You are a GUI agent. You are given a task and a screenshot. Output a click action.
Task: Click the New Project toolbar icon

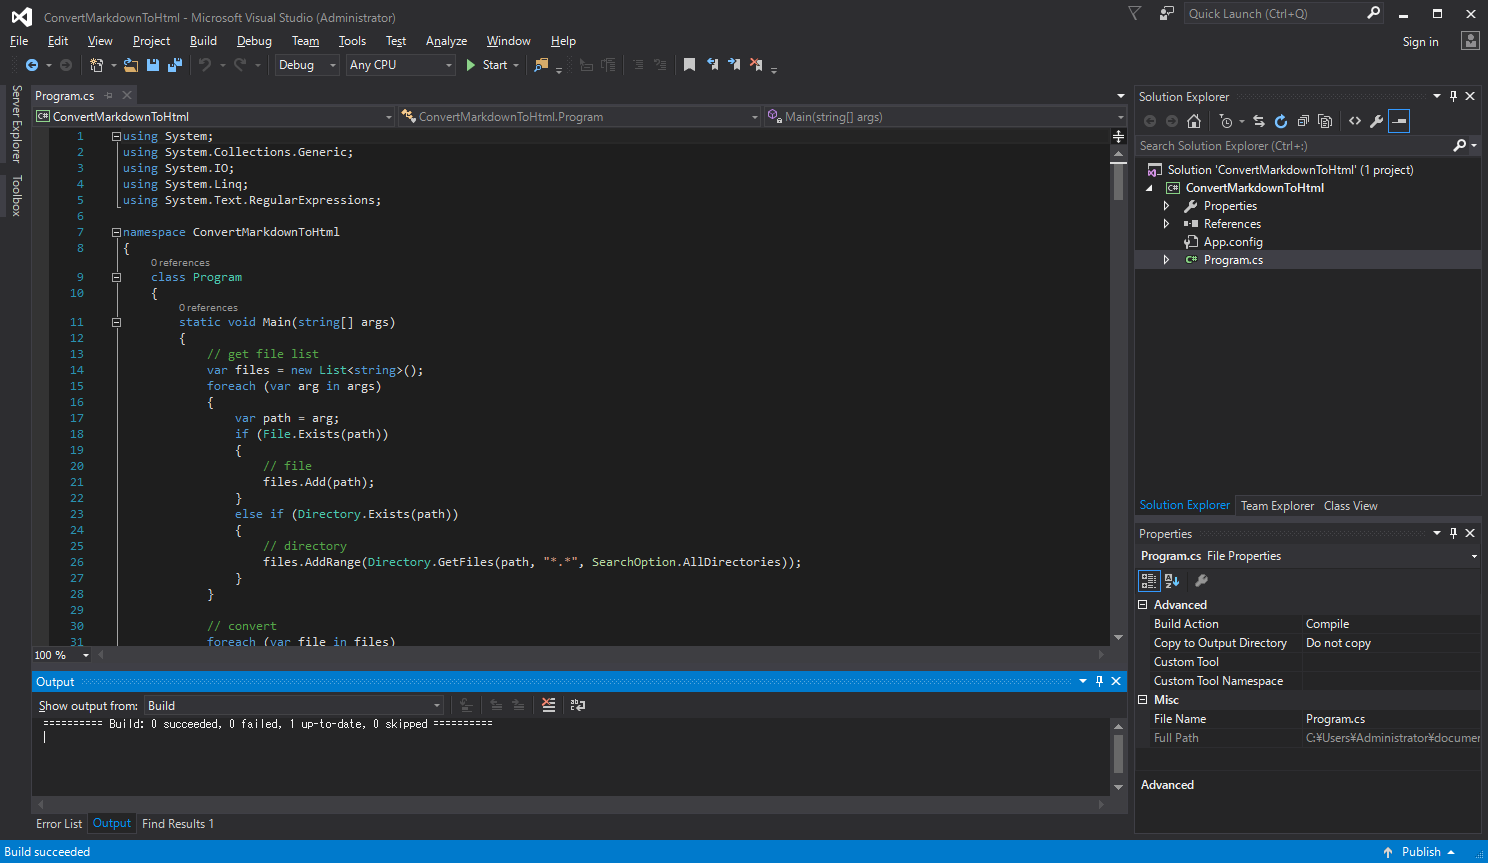click(x=96, y=65)
